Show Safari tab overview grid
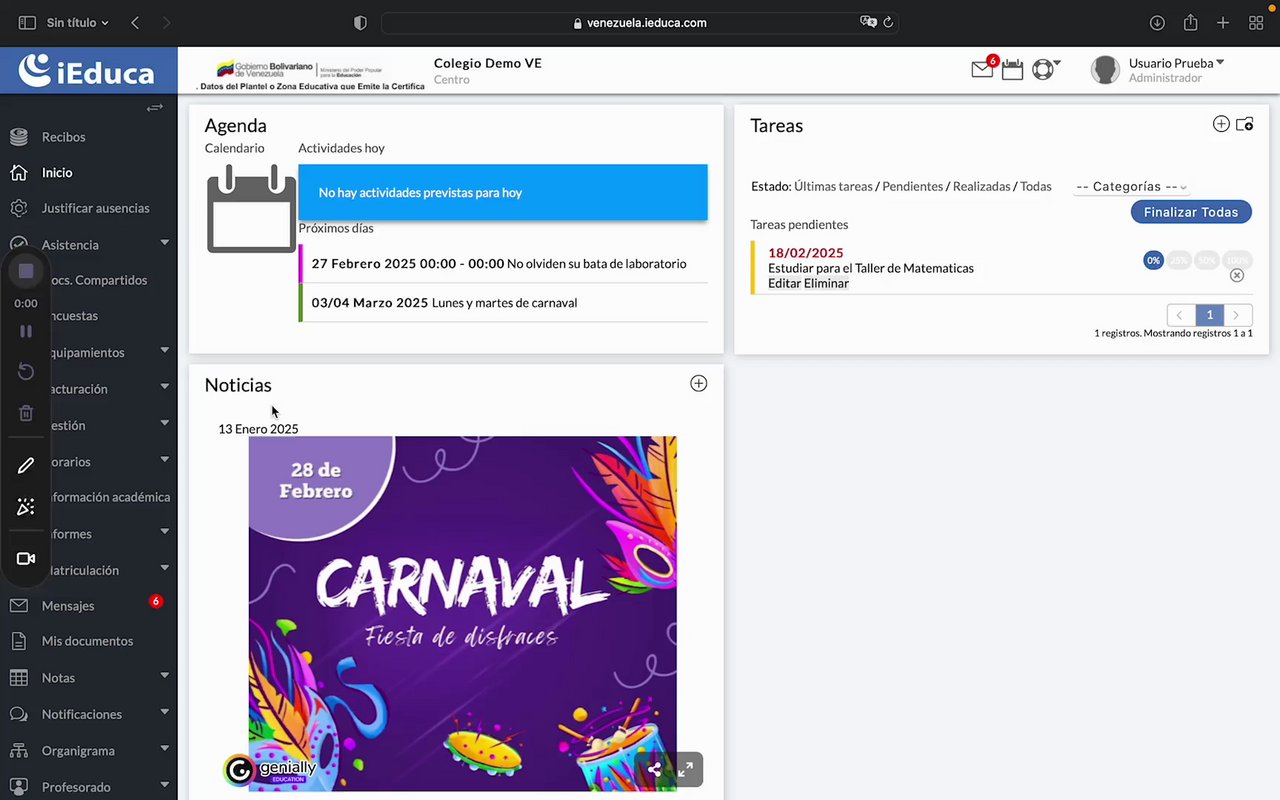Viewport: 1280px width, 800px height. tap(1256, 22)
